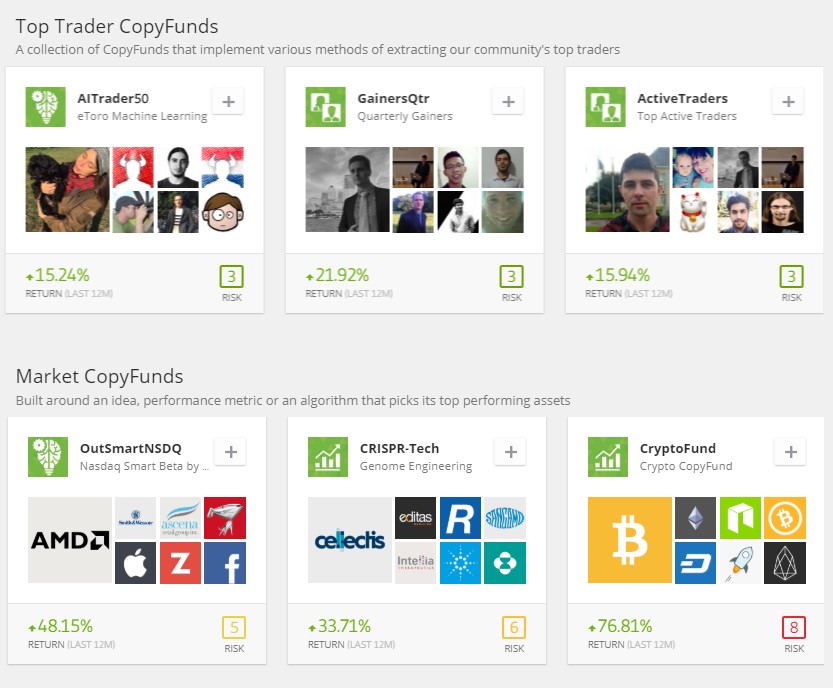The height and width of the screenshot is (688, 833).
Task: Open the EOS black logo tile
Action: [785, 563]
